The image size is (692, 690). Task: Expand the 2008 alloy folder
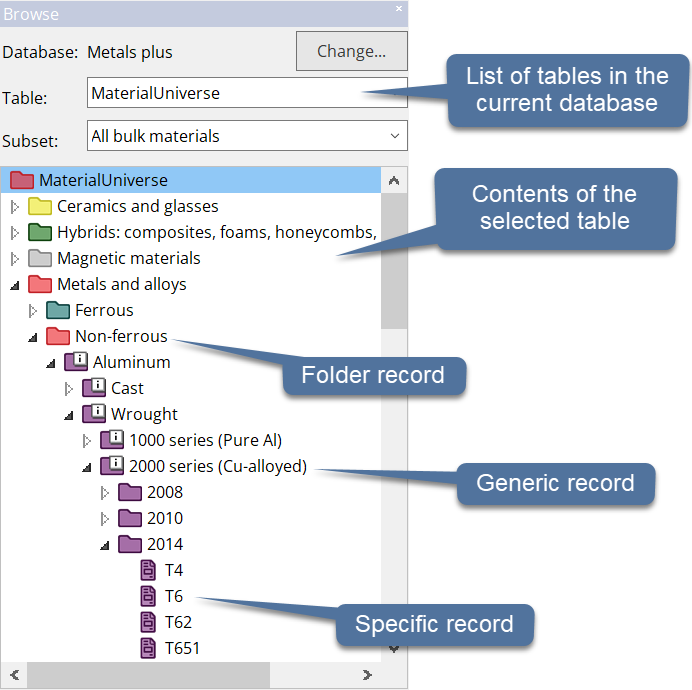tap(105, 493)
